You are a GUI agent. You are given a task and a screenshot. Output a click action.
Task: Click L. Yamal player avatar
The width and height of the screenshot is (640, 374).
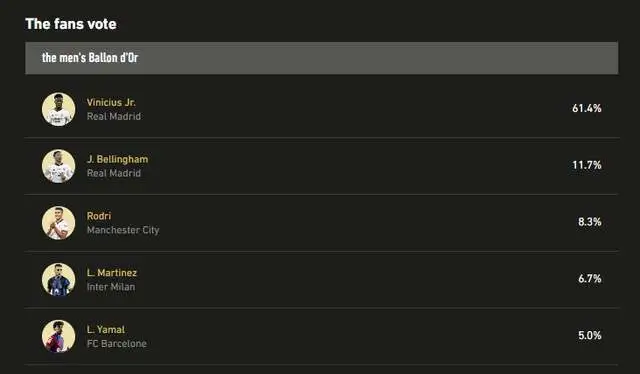[x=58, y=336]
